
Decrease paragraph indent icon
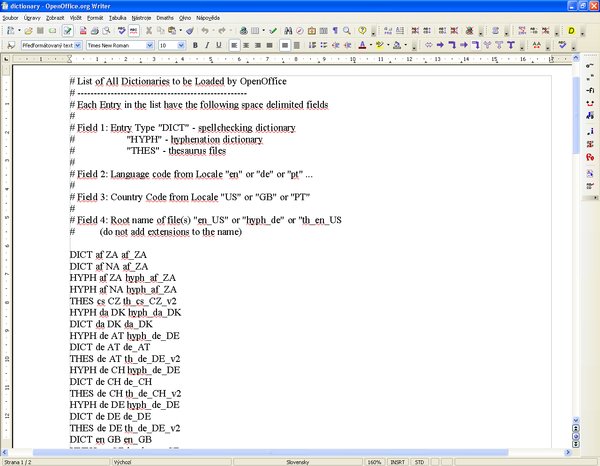[x=336, y=45]
